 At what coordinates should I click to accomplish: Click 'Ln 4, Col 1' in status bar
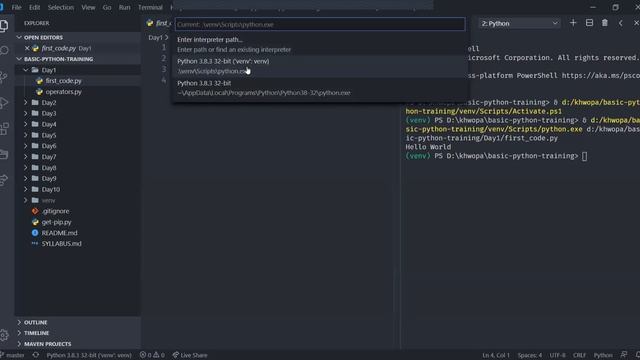[x=496, y=355]
